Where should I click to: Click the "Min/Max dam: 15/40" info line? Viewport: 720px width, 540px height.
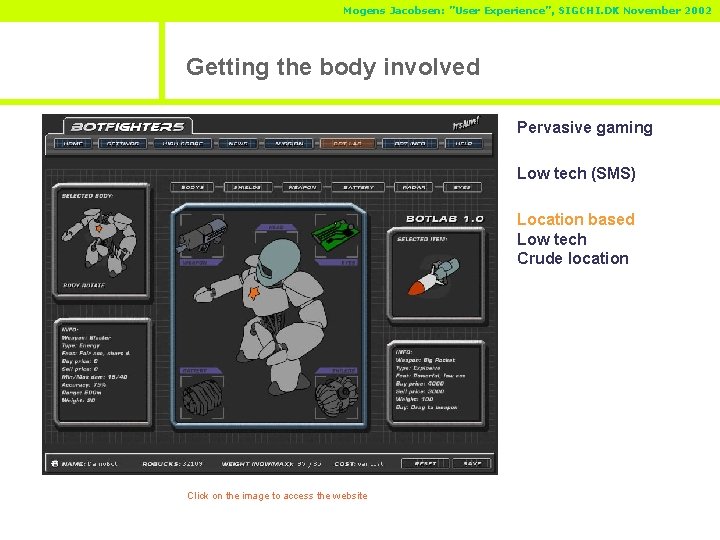click(94, 377)
